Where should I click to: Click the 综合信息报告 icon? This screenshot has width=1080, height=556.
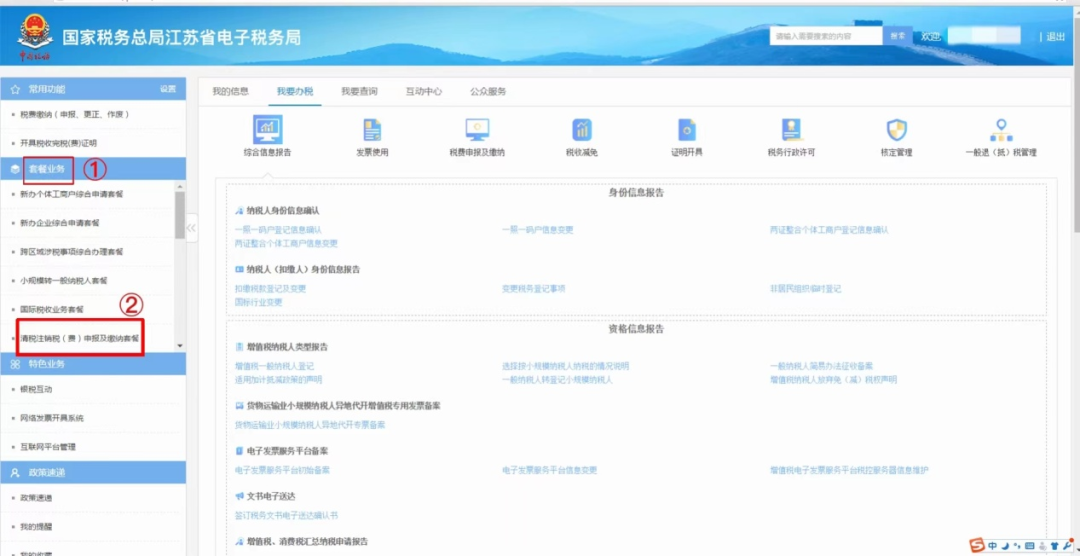[267, 130]
